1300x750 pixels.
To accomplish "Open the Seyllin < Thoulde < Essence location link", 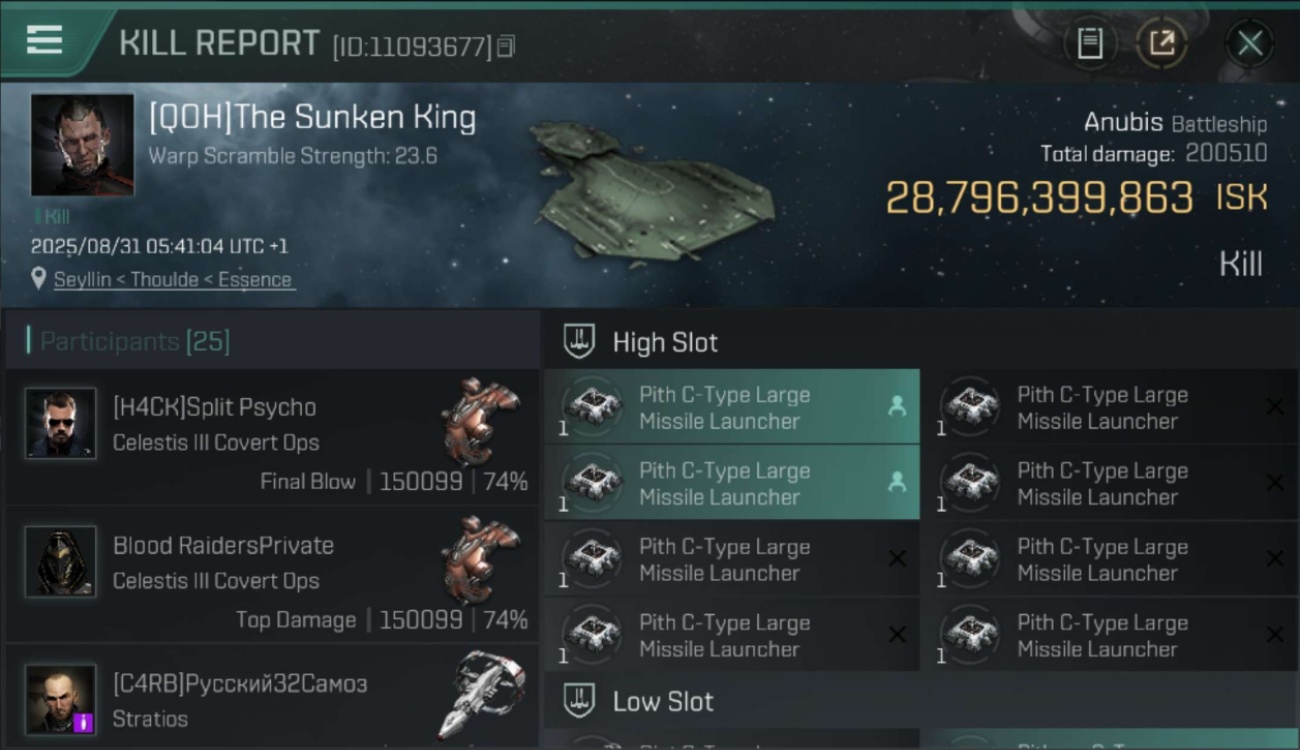I will (x=173, y=280).
